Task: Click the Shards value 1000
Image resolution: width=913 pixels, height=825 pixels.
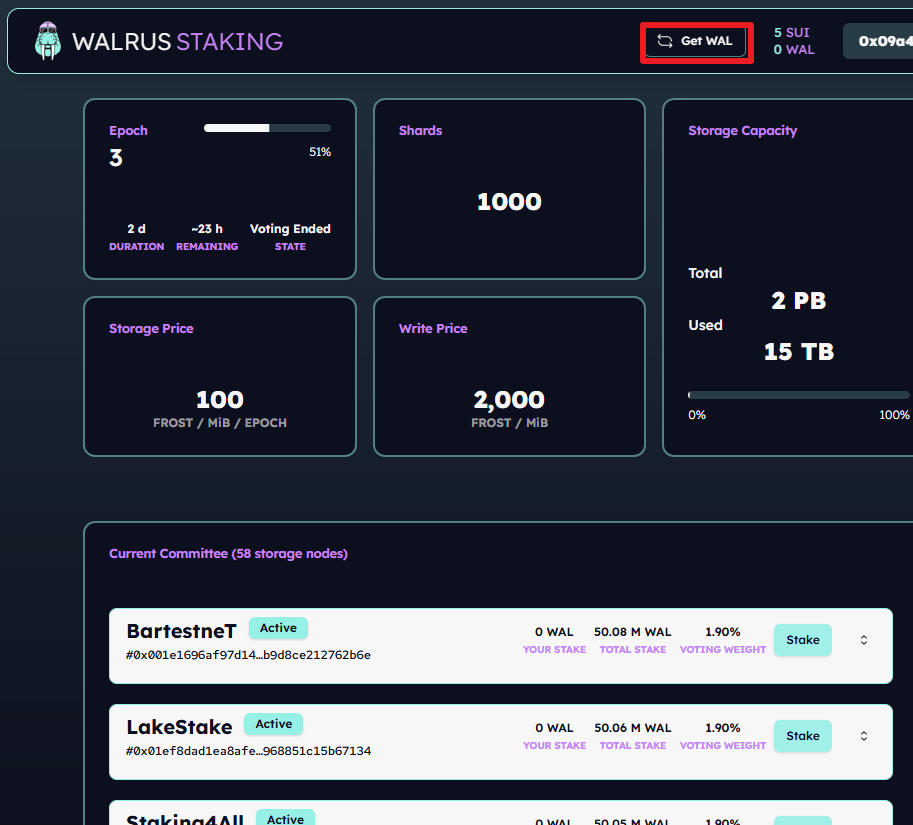Action: (509, 202)
